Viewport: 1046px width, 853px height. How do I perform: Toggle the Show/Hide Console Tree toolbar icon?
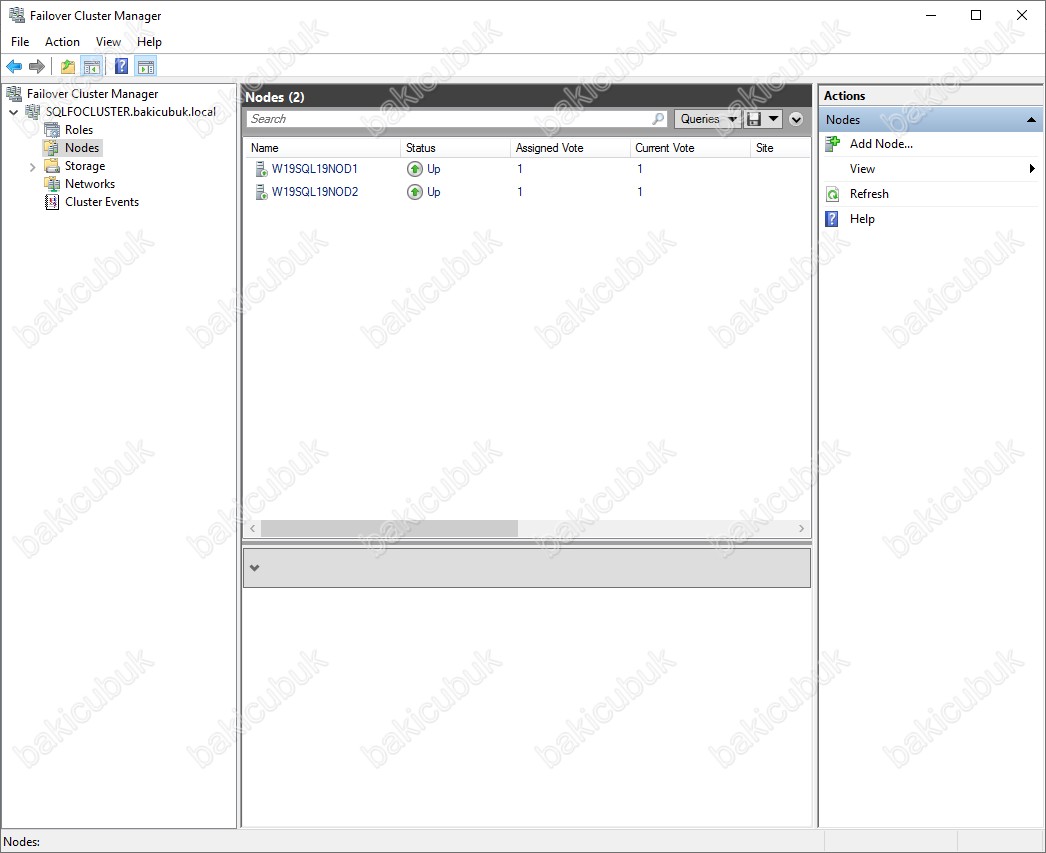coord(91,66)
